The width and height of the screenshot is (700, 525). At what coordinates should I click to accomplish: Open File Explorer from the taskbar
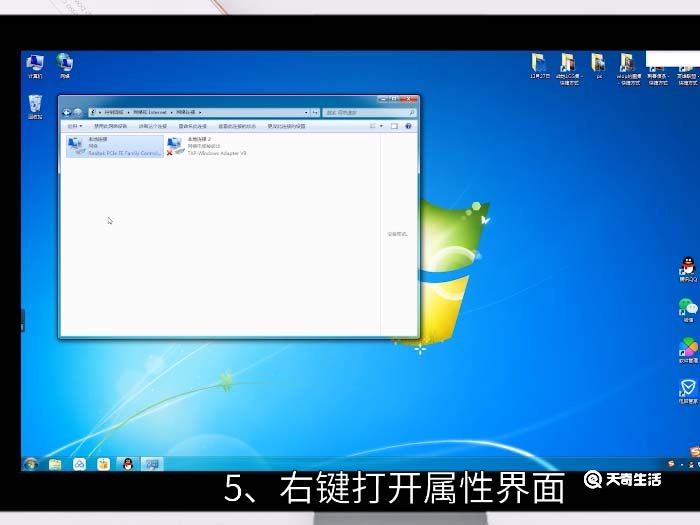click(55, 464)
